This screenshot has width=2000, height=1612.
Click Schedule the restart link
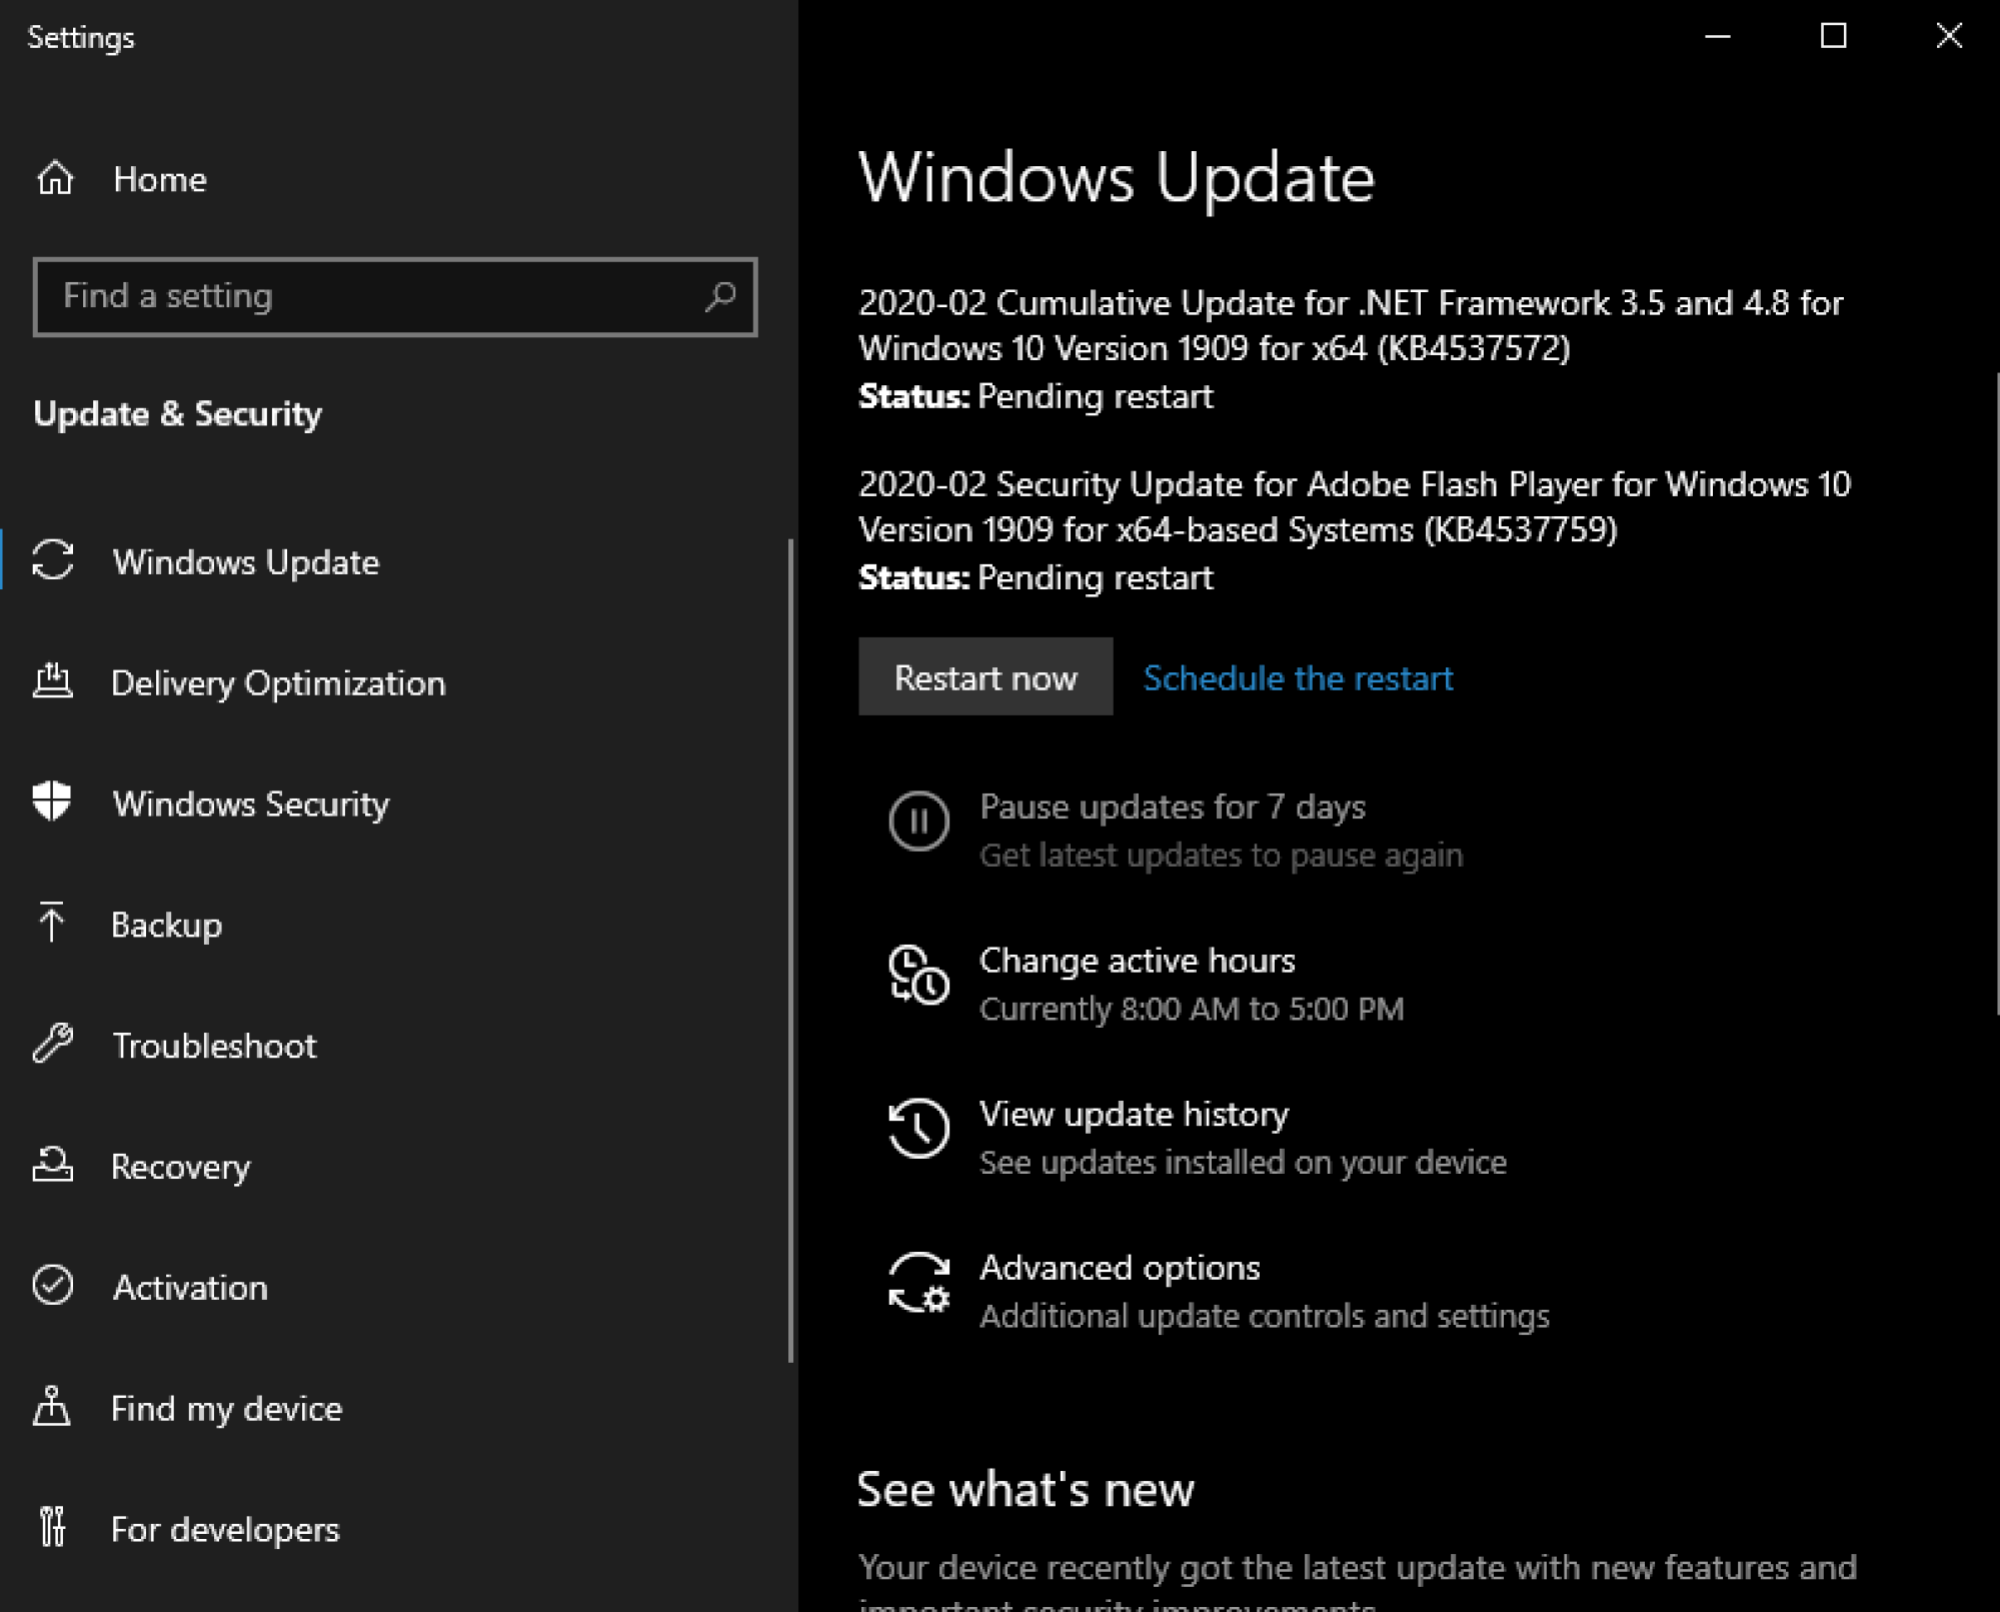1298,678
